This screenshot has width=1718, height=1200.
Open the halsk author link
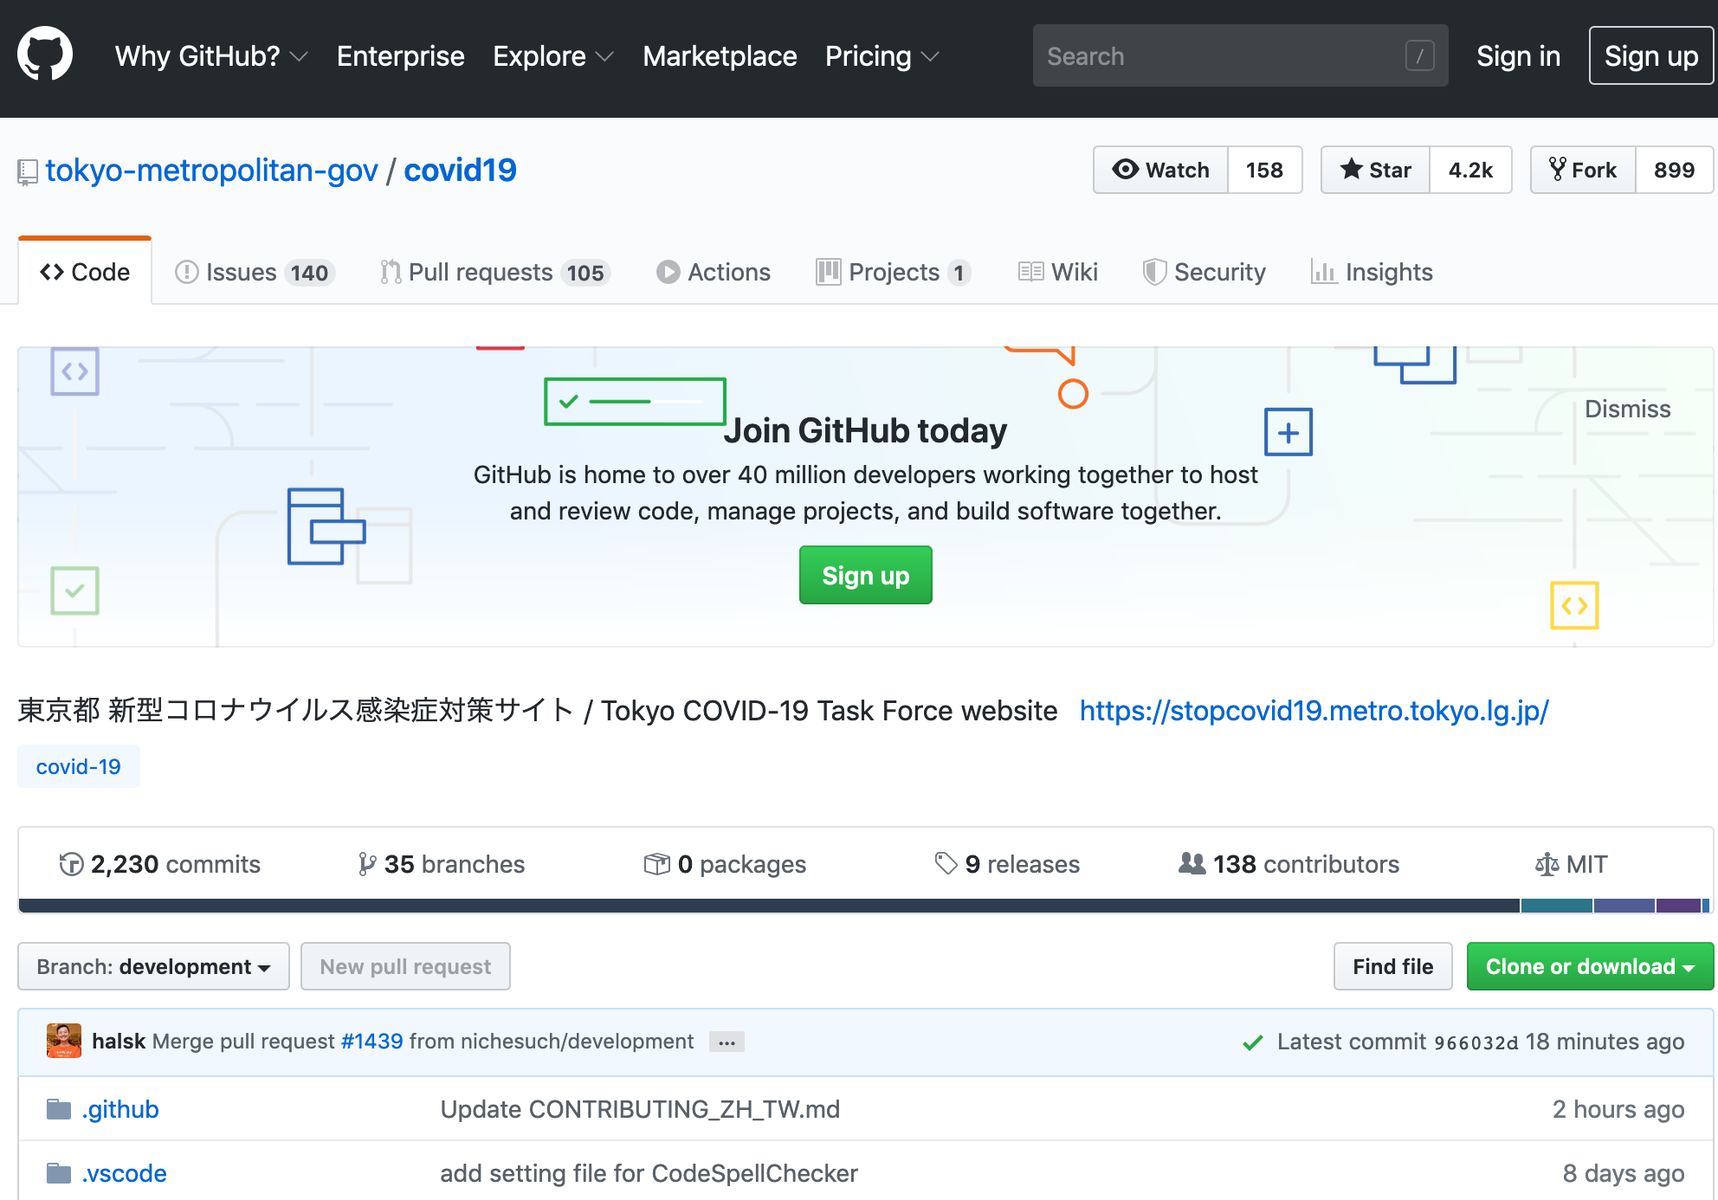(x=119, y=1041)
